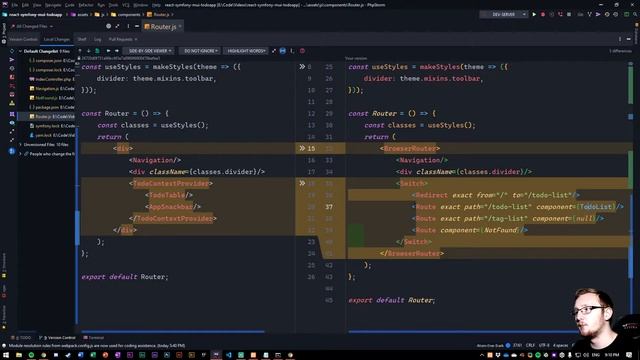Click UTF-8 encoding in status bar
The width and height of the screenshot is (640, 360).
click(544, 345)
